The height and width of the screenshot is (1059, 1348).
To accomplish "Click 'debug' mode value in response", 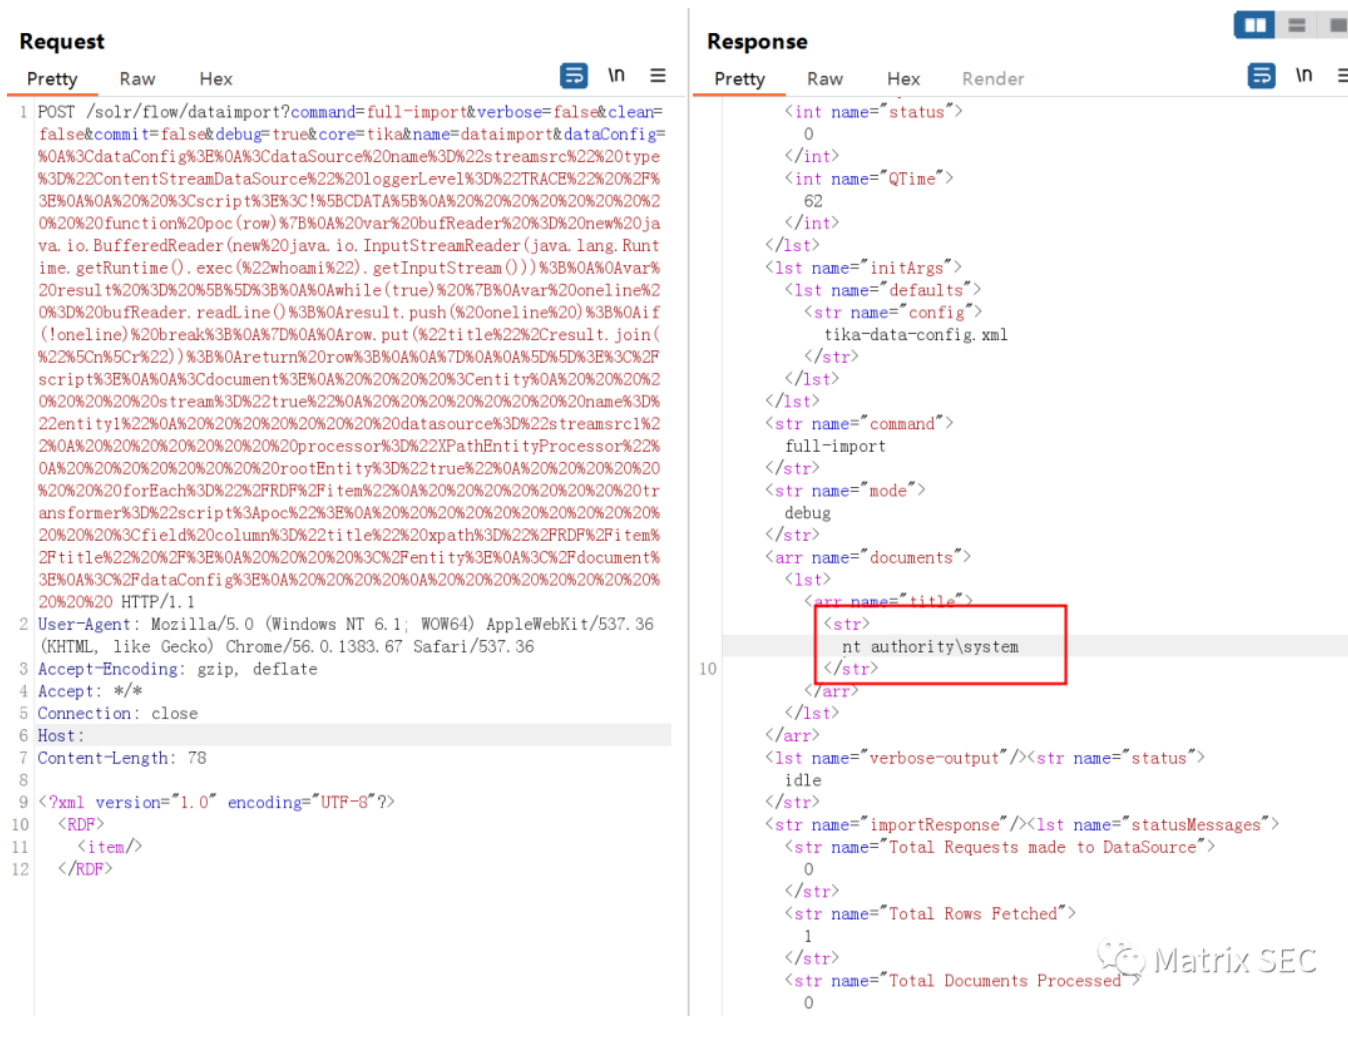I will (807, 513).
